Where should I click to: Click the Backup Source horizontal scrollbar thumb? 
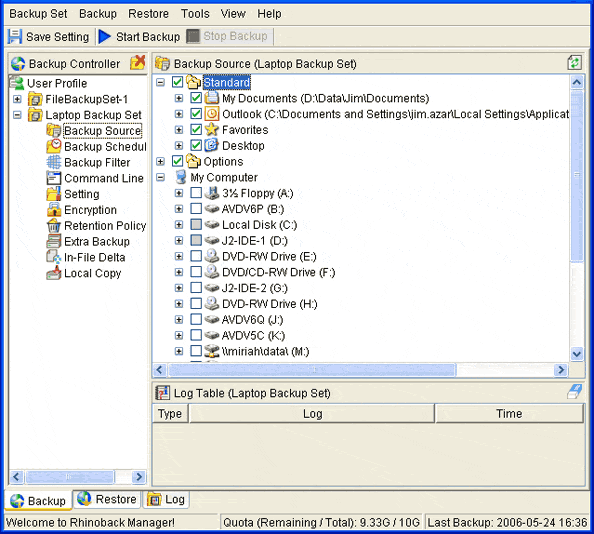[312, 370]
